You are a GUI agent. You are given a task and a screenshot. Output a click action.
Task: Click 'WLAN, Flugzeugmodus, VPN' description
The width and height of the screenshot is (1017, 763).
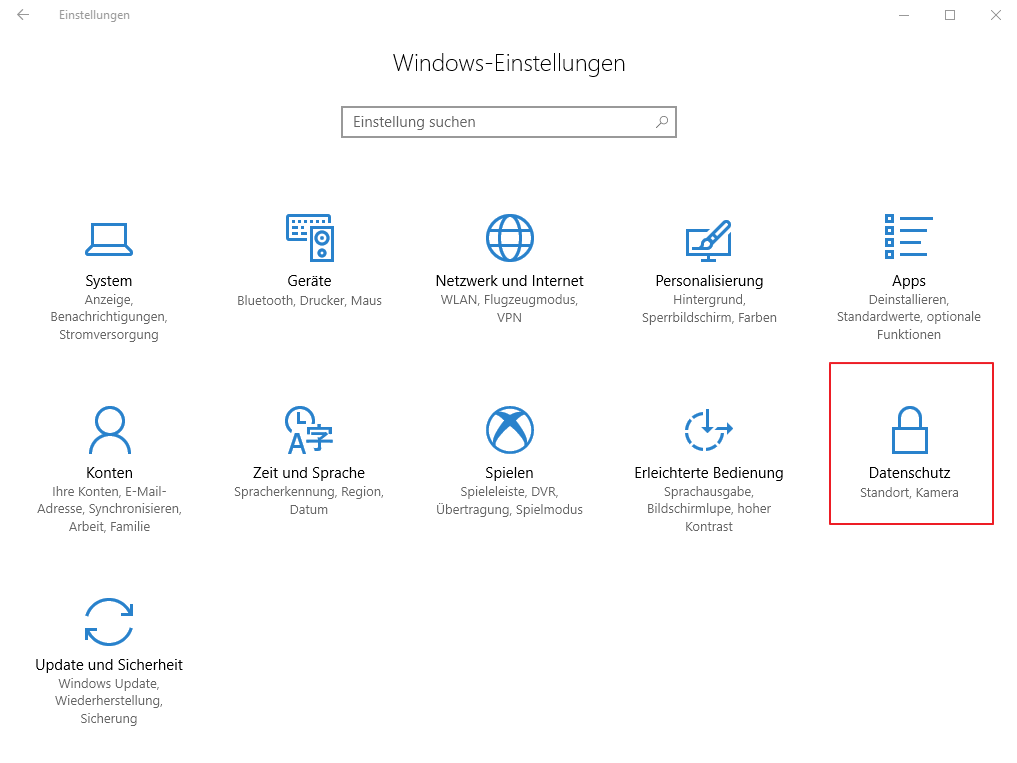[509, 308]
